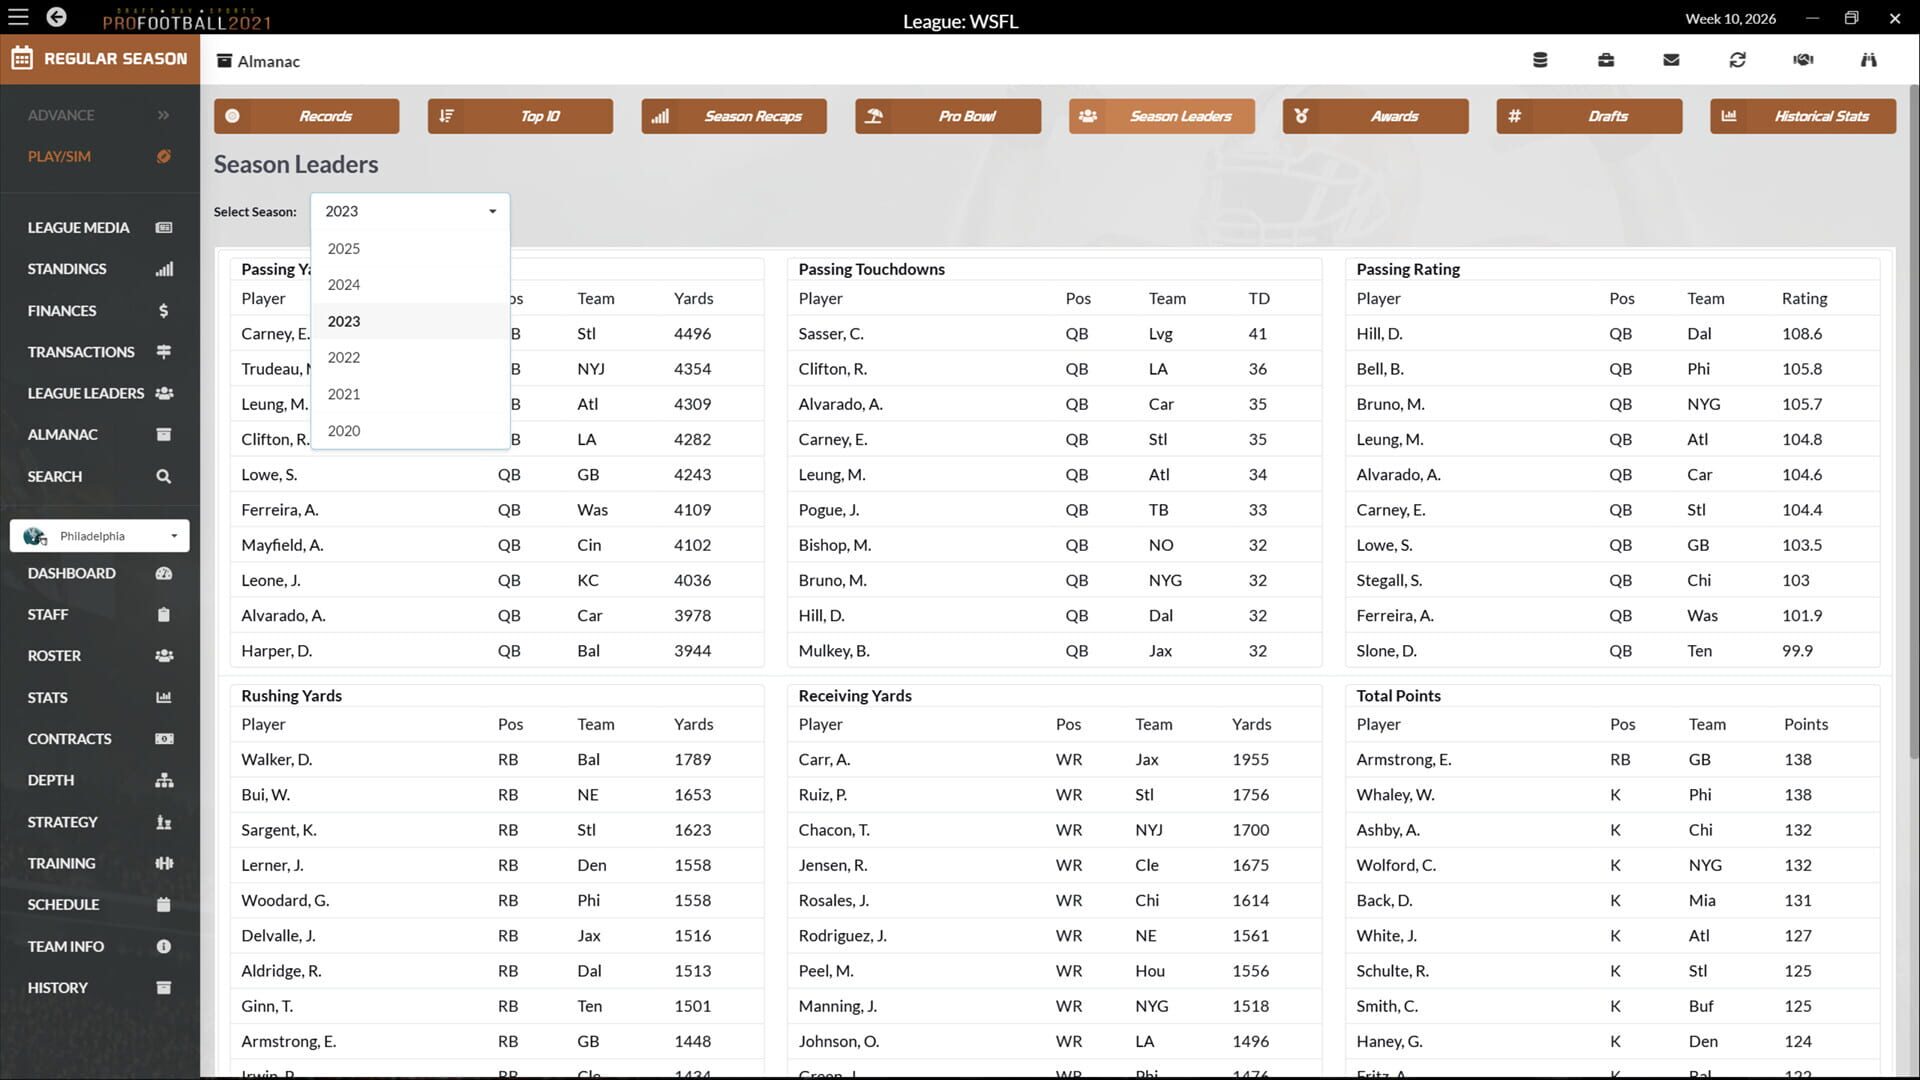Choose 2023 option in season list
This screenshot has height=1080, width=1920.
[x=410, y=322]
